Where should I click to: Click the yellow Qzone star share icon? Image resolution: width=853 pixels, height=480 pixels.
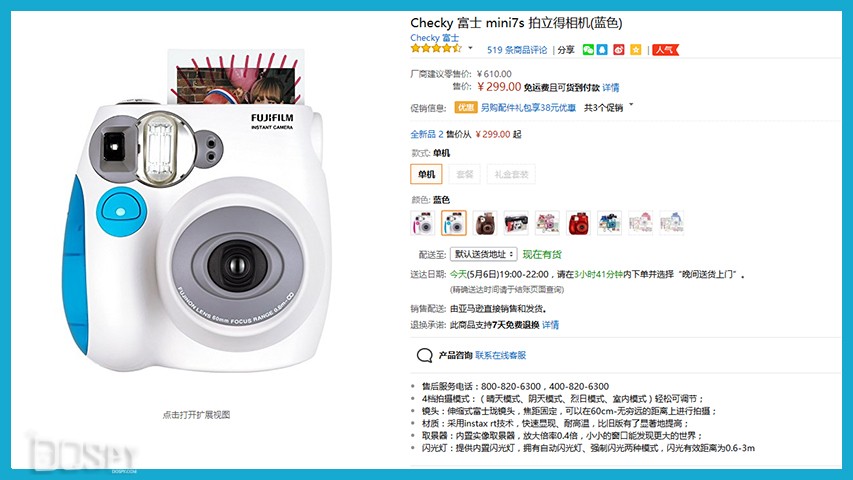coord(635,50)
